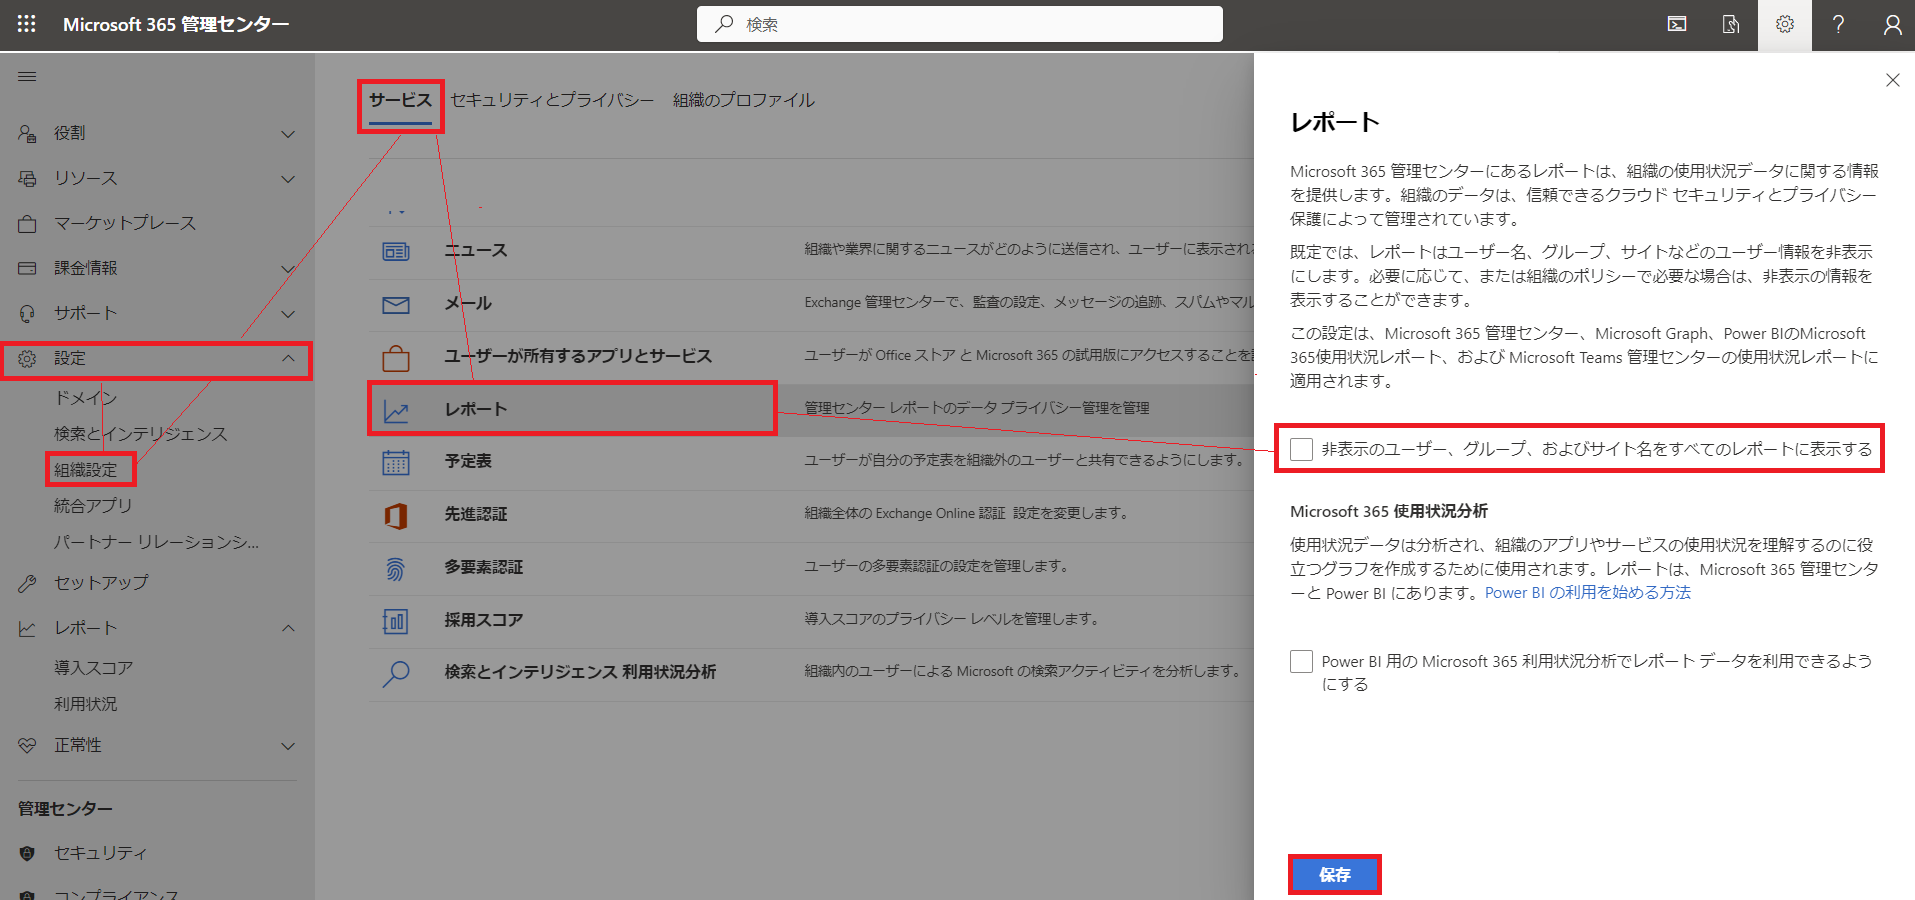The image size is (1915, 900).
Task: Click Microsoft 365 管理センター title
Action: point(176,24)
